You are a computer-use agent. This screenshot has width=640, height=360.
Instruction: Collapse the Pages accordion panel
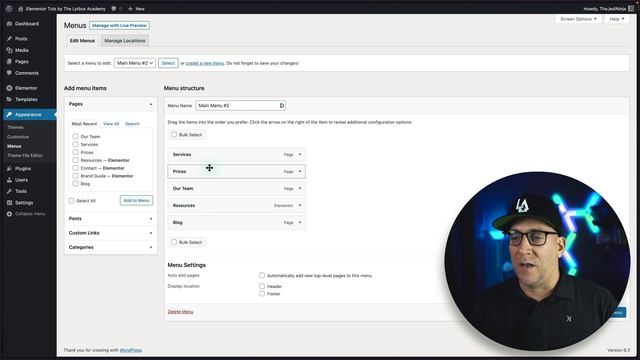click(151, 104)
